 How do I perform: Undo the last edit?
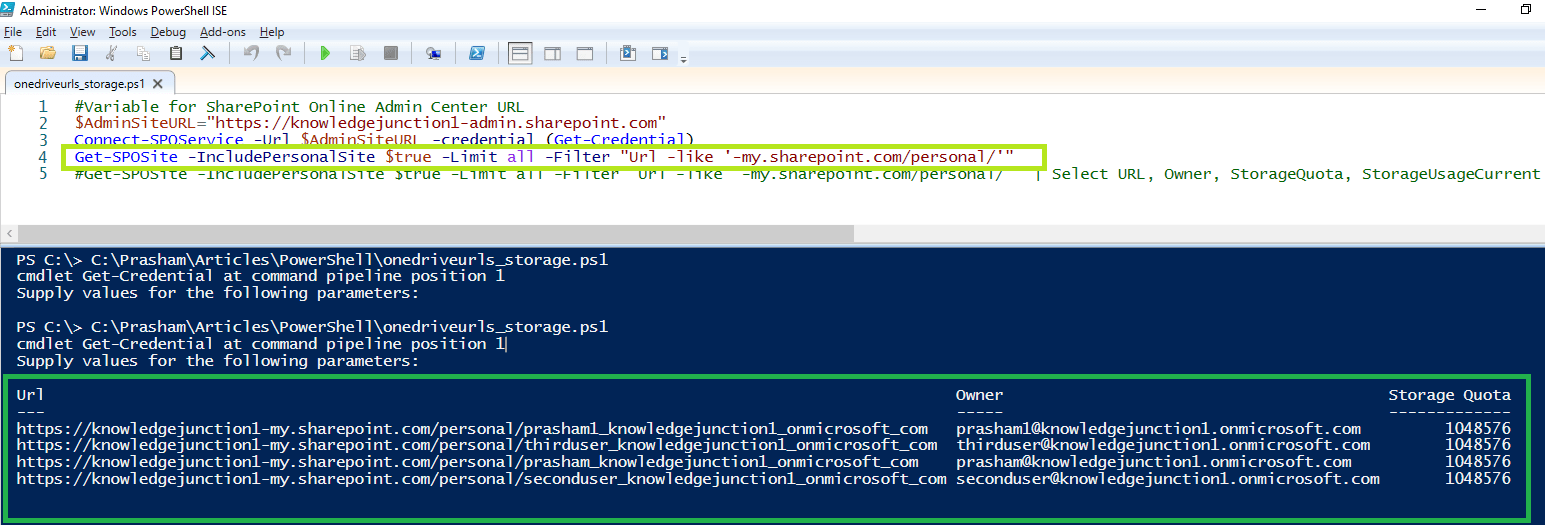click(251, 53)
